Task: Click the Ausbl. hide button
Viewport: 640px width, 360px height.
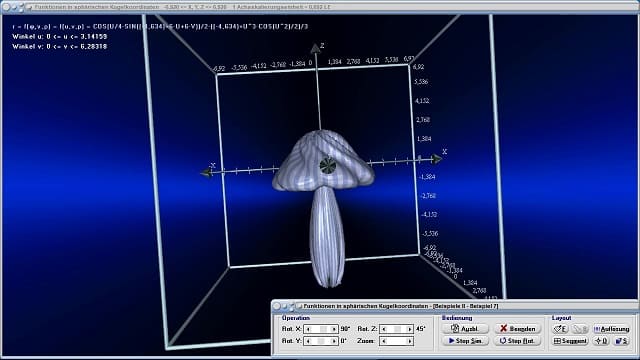Action: 465,329
